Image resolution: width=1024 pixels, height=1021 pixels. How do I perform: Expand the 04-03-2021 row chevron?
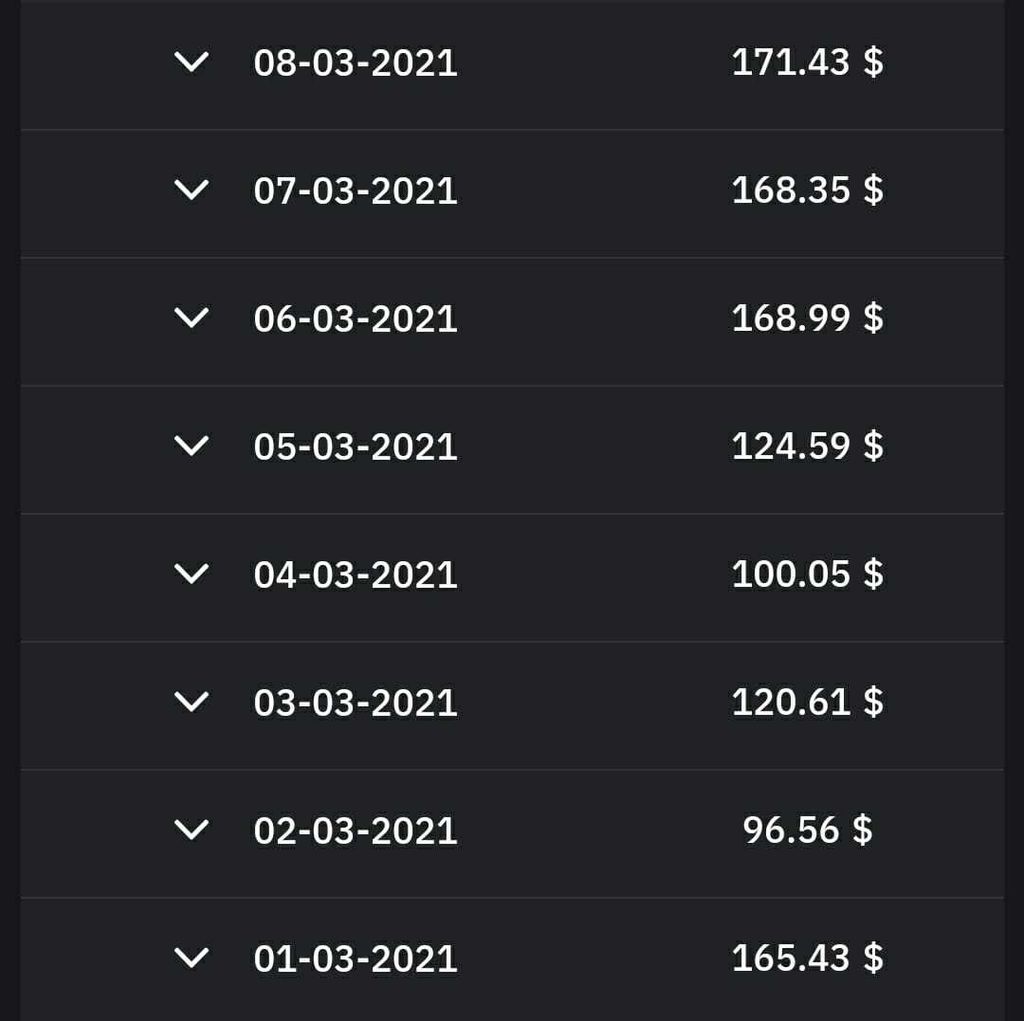point(191,574)
